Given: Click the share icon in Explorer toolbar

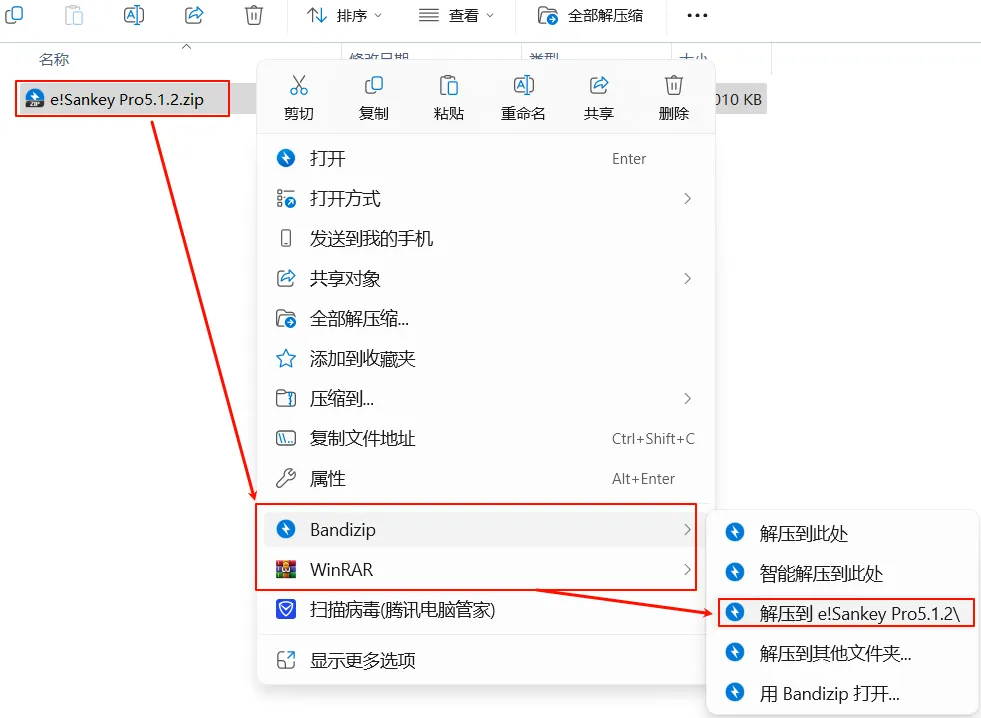Looking at the screenshot, I should [194, 14].
